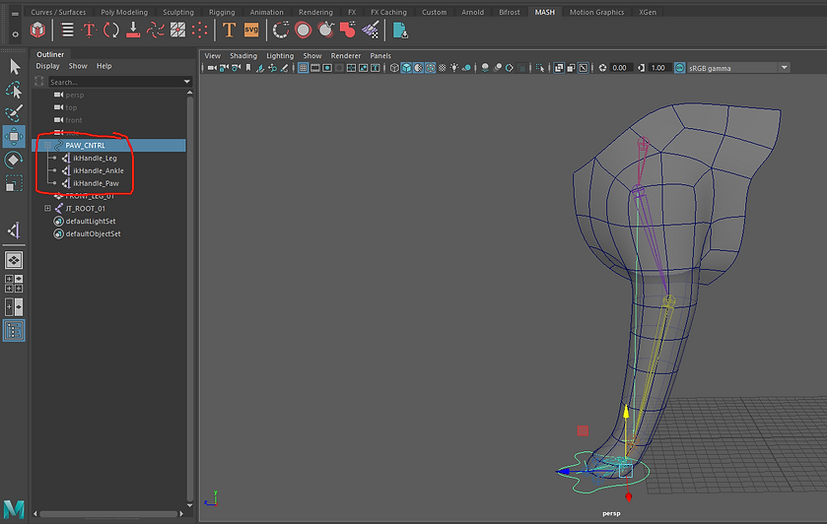This screenshot has width=827, height=524.
Task: Click the Outliner layout icon in toolbox
Action: 14,331
